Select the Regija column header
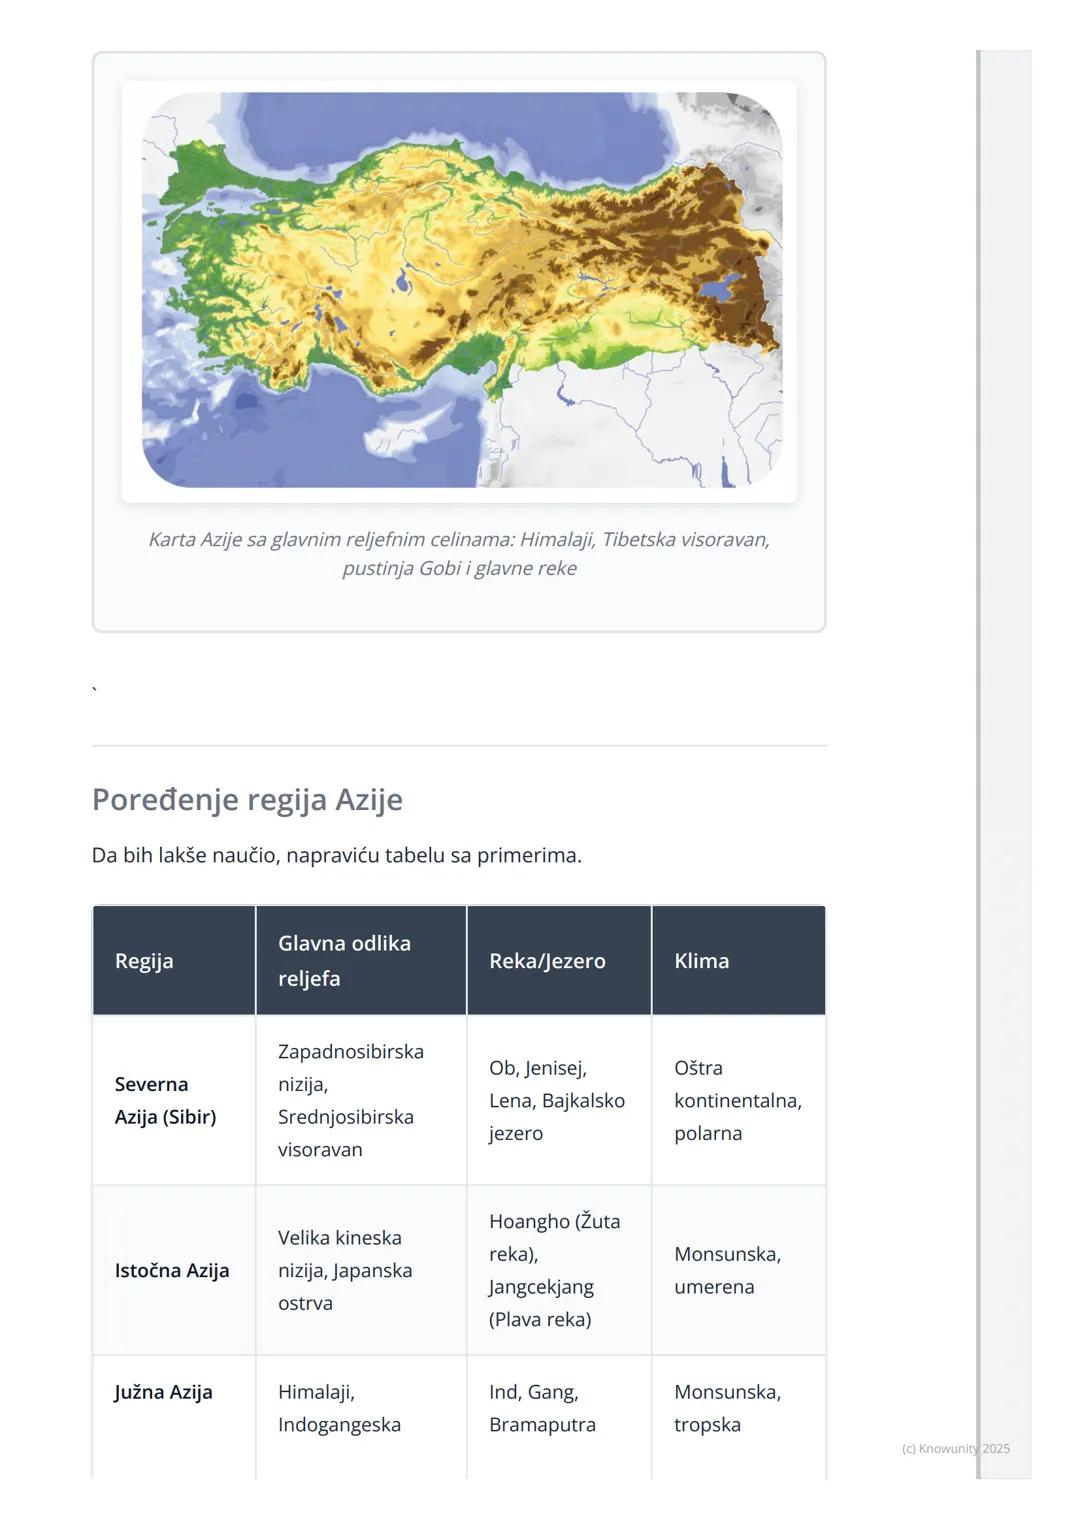 (144, 961)
